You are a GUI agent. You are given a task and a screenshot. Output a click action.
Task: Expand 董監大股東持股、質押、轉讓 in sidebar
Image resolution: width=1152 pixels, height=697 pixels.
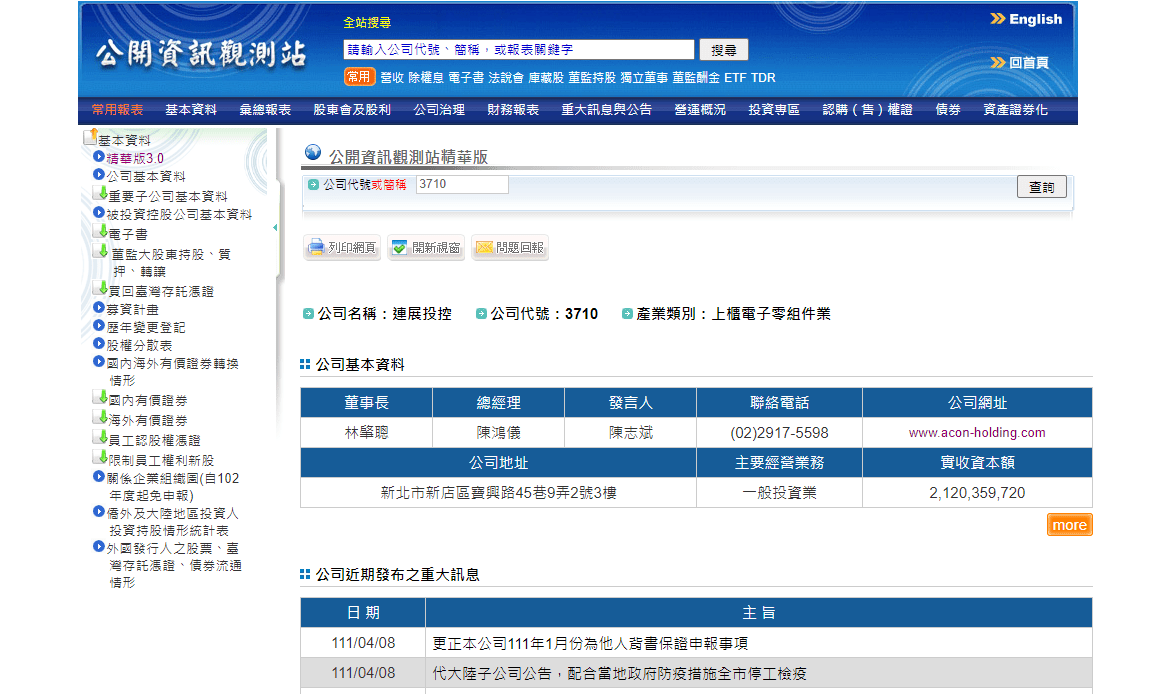pos(101,251)
